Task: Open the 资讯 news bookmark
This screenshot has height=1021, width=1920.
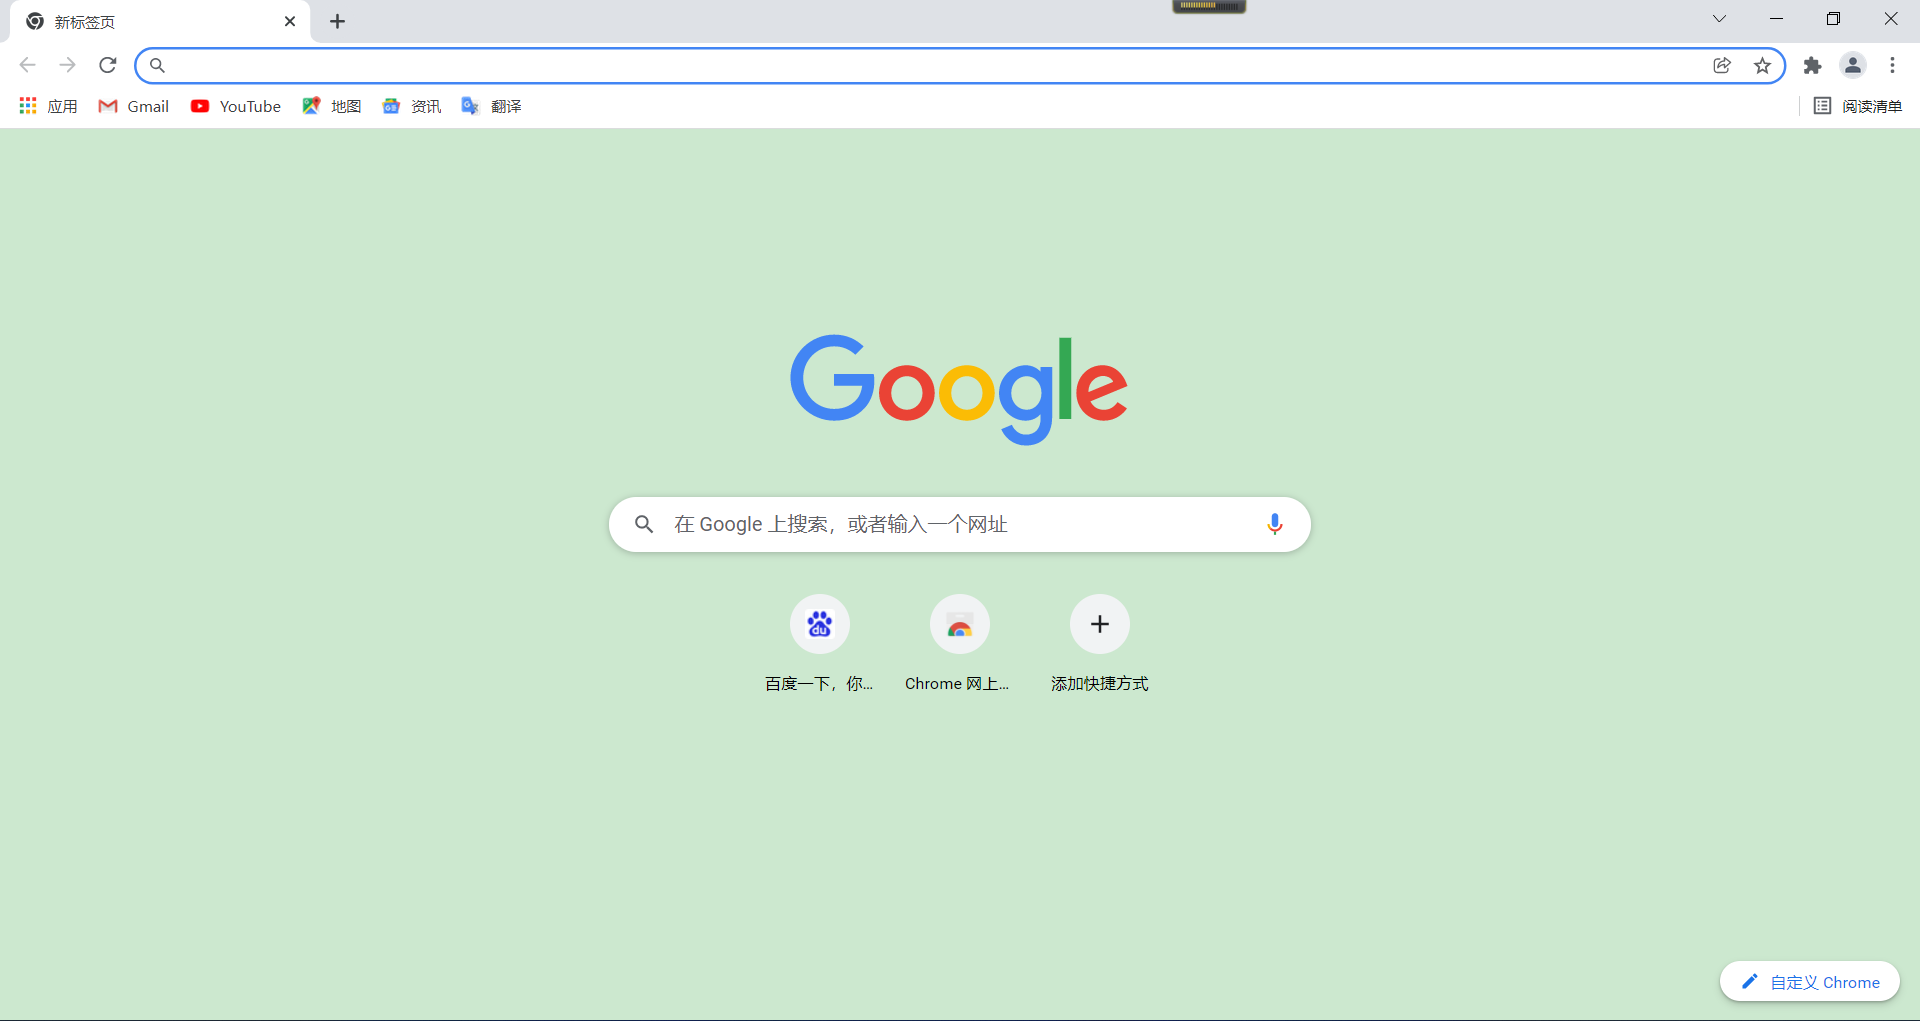Action: (412, 106)
